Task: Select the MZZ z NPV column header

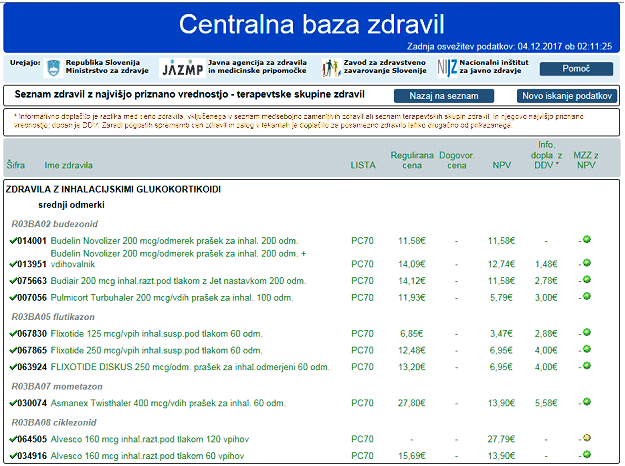Action: [586, 160]
